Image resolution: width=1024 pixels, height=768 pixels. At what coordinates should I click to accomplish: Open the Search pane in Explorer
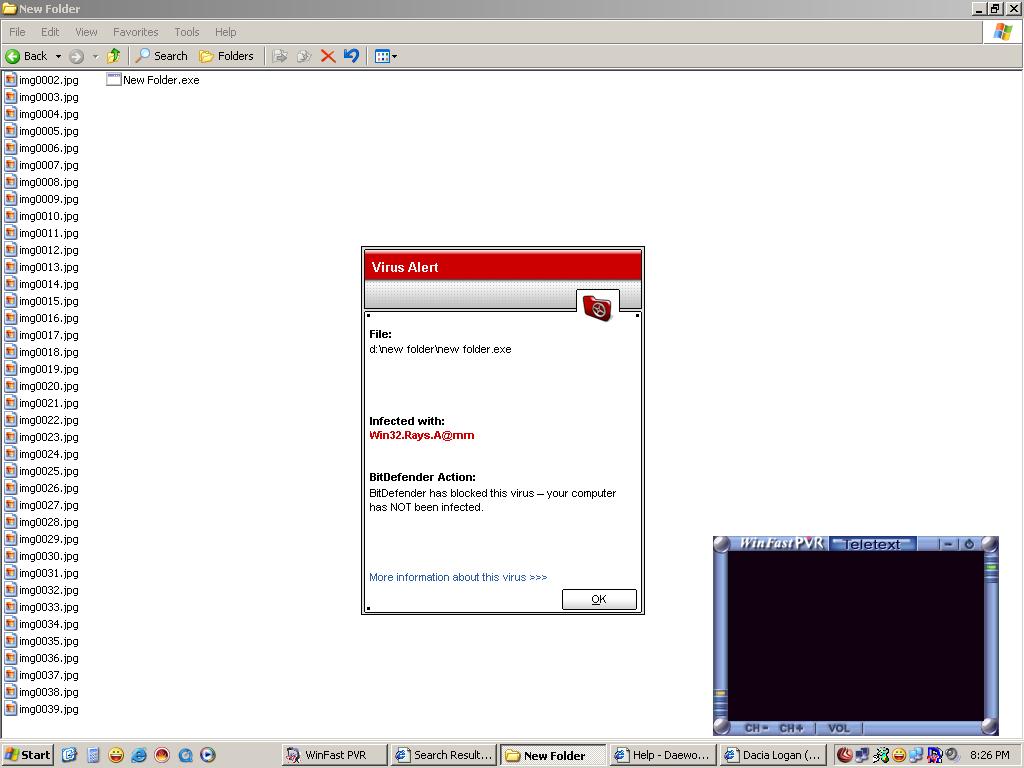click(161, 56)
